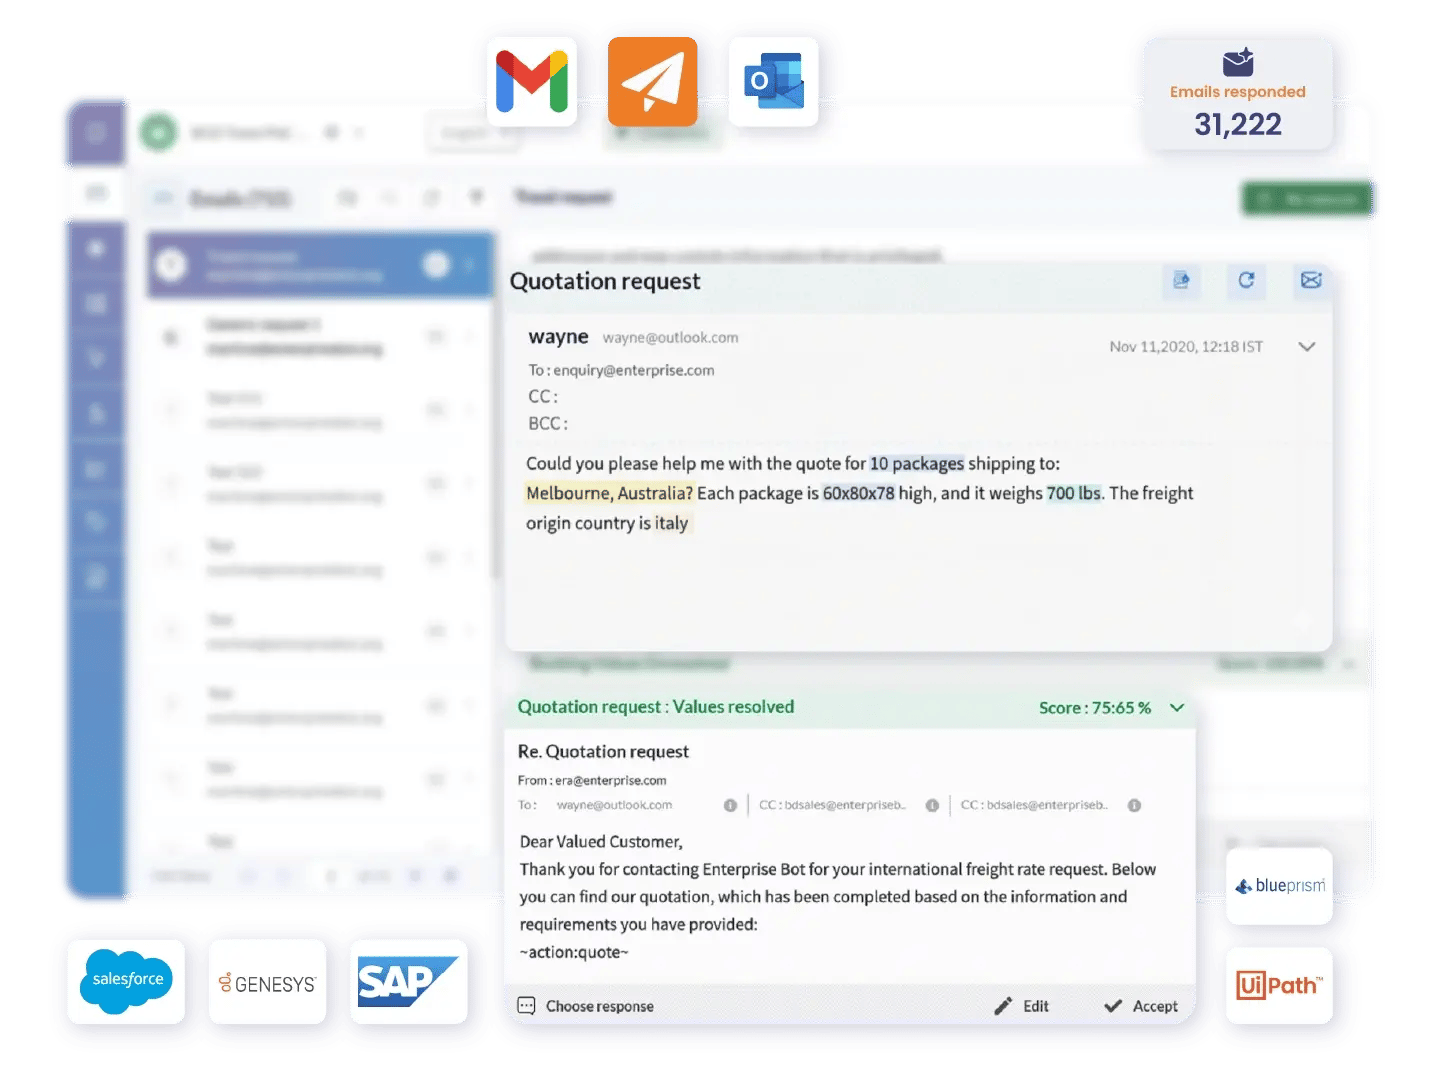Expand the email details chevron near date
Image resolution: width=1441 pixels, height=1081 pixels.
tap(1306, 347)
